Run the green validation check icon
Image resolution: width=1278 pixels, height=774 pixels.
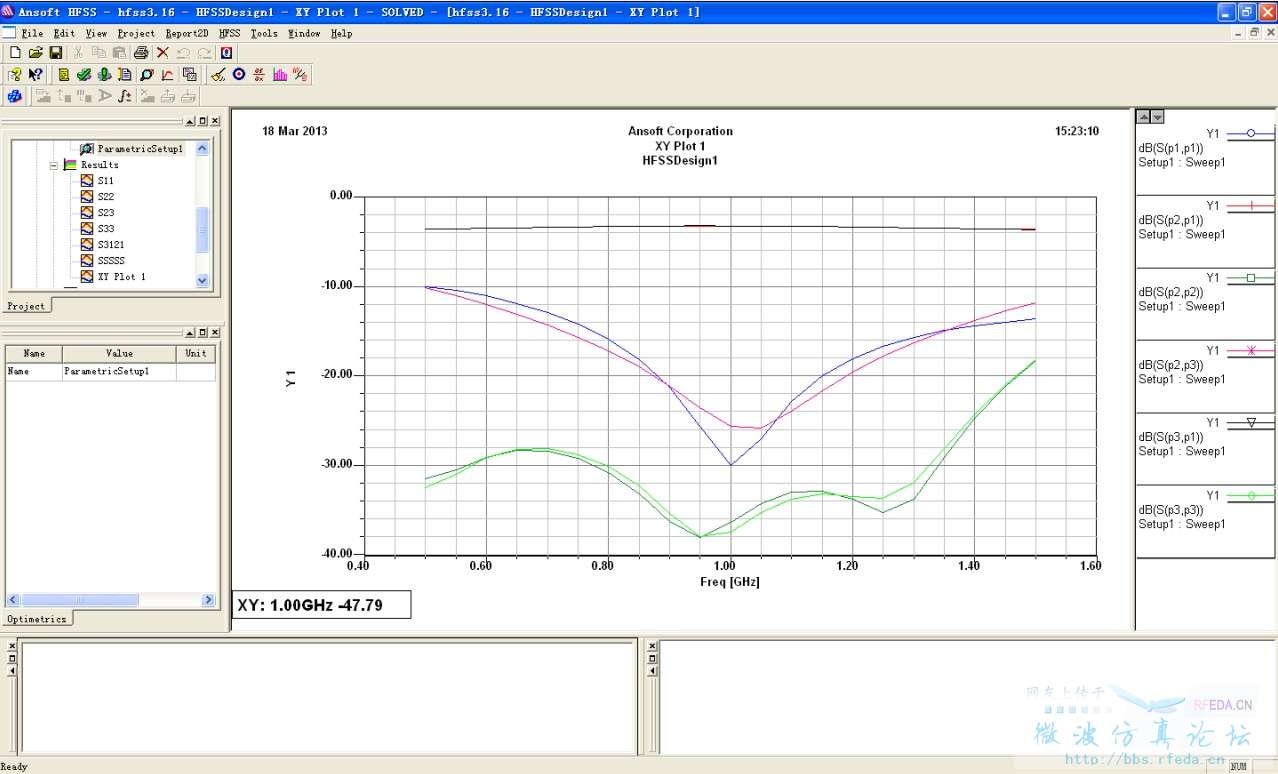point(84,75)
